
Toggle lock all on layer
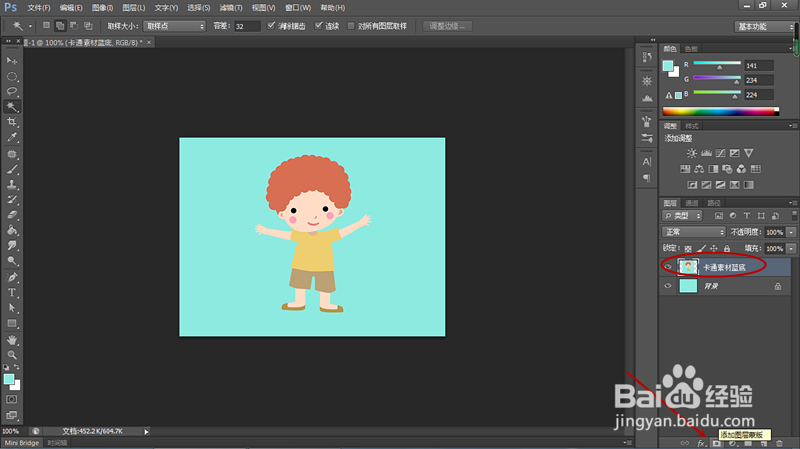[727, 248]
